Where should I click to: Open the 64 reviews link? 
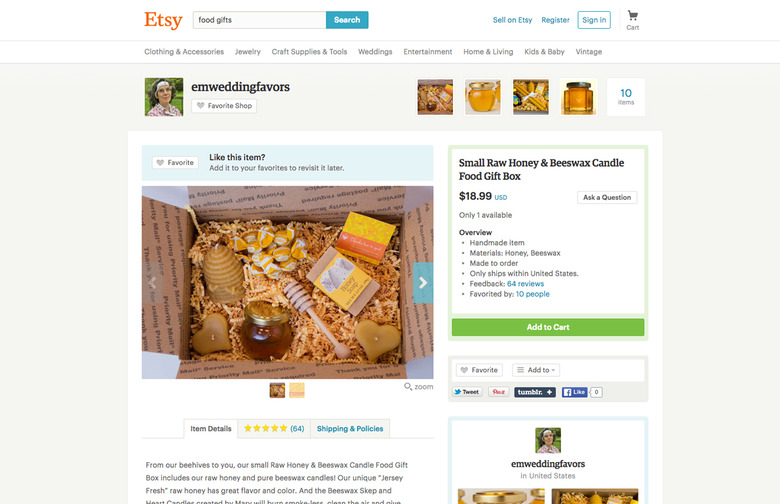pos(525,284)
